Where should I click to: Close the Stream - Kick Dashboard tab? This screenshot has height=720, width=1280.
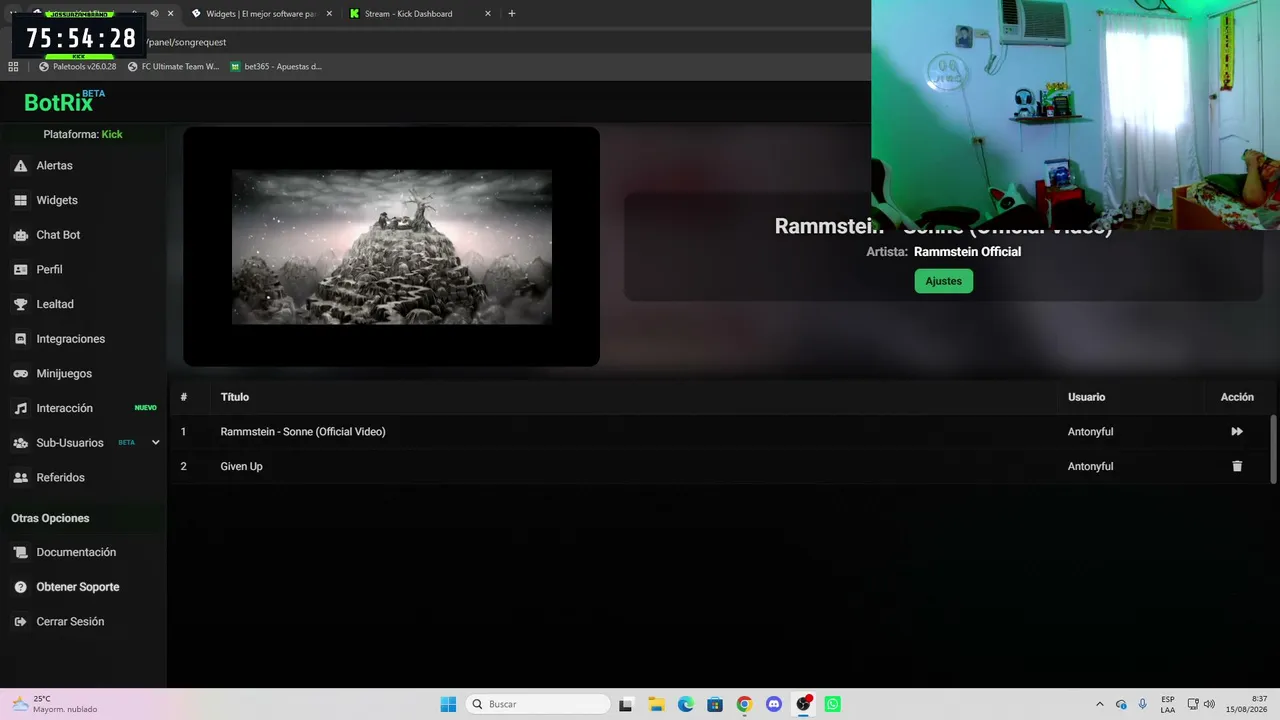tap(488, 14)
